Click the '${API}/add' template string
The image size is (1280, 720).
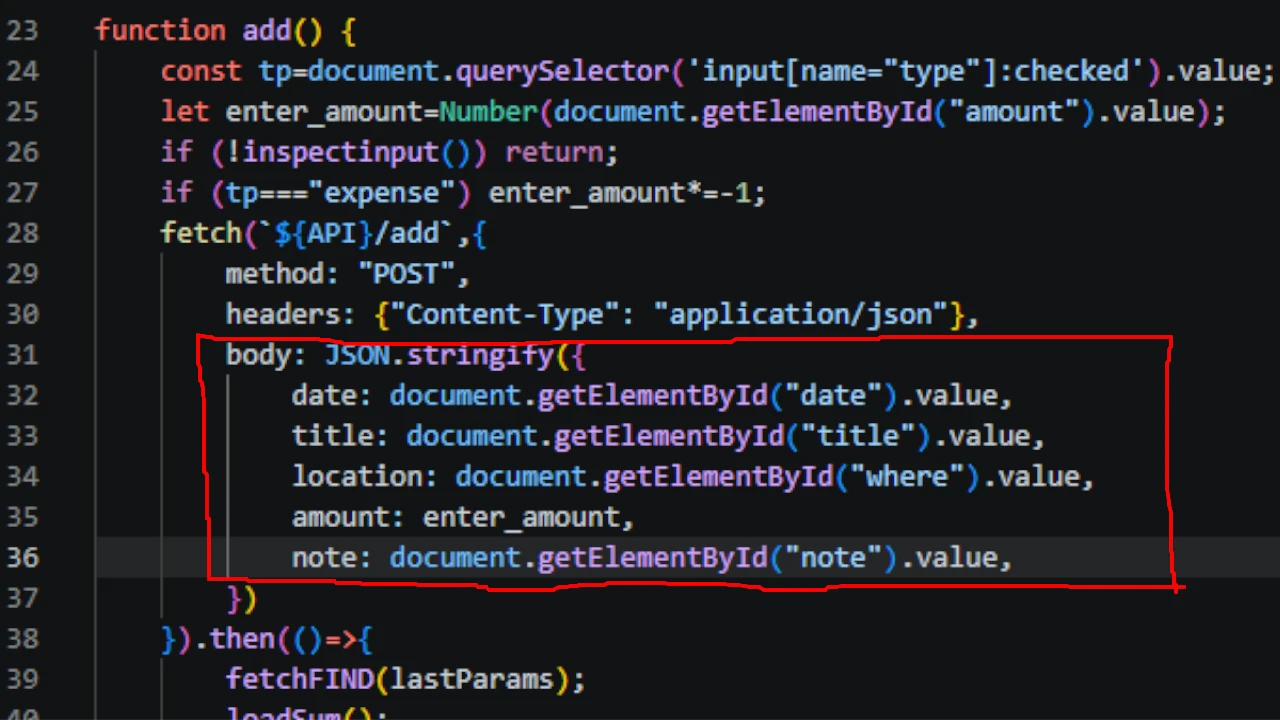coord(358,233)
